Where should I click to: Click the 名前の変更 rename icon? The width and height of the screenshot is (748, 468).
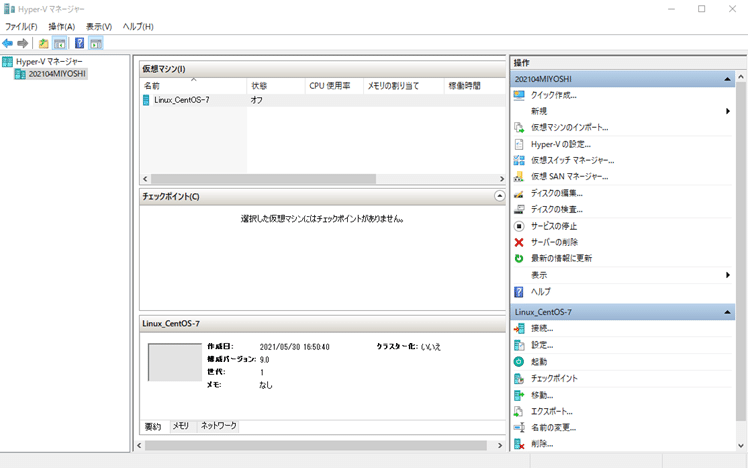(x=519, y=427)
